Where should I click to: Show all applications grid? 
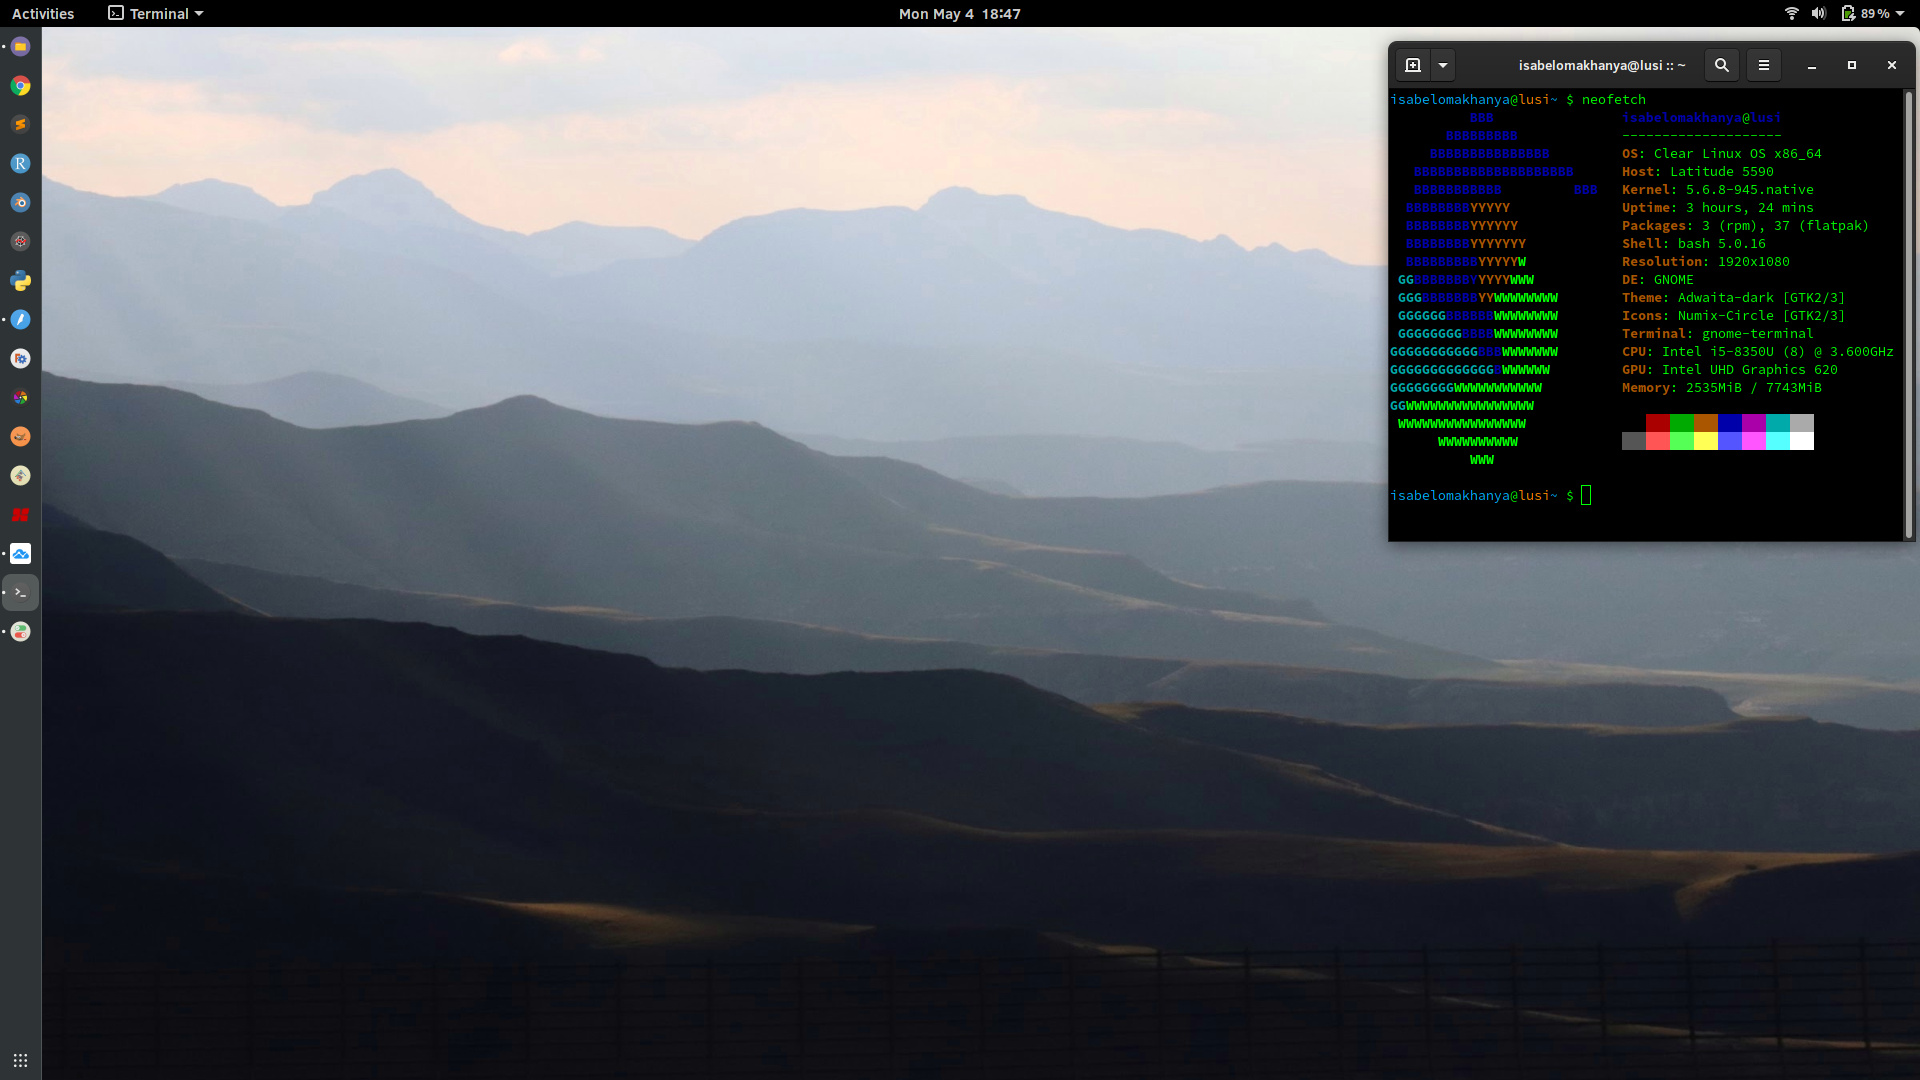tap(20, 1060)
